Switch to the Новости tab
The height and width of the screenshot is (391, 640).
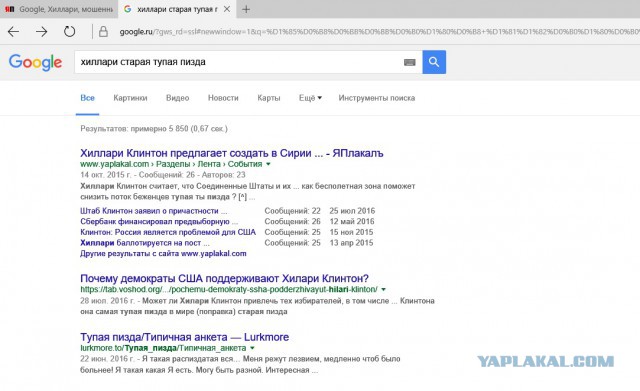tap(223, 98)
